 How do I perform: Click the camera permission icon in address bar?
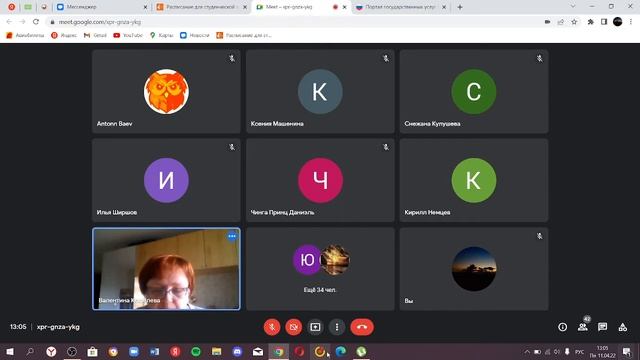click(547, 22)
